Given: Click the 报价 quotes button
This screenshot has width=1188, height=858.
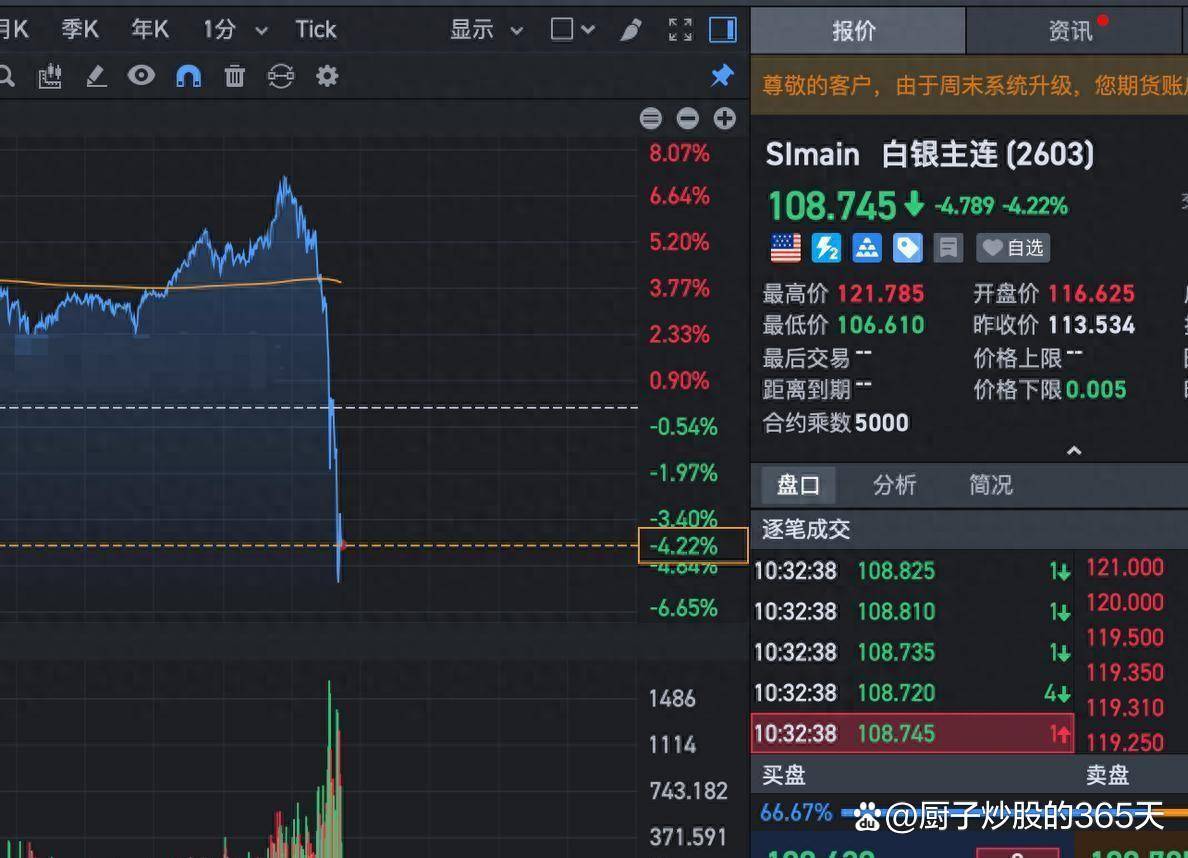Looking at the screenshot, I should [x=855, y=31].
